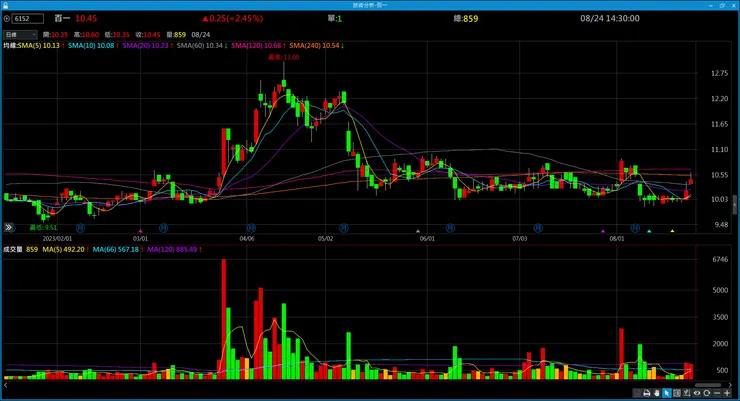Click the yellow triangle marker on time axis
This screenshot has height=401, width=740.
[x=673, y=231]
